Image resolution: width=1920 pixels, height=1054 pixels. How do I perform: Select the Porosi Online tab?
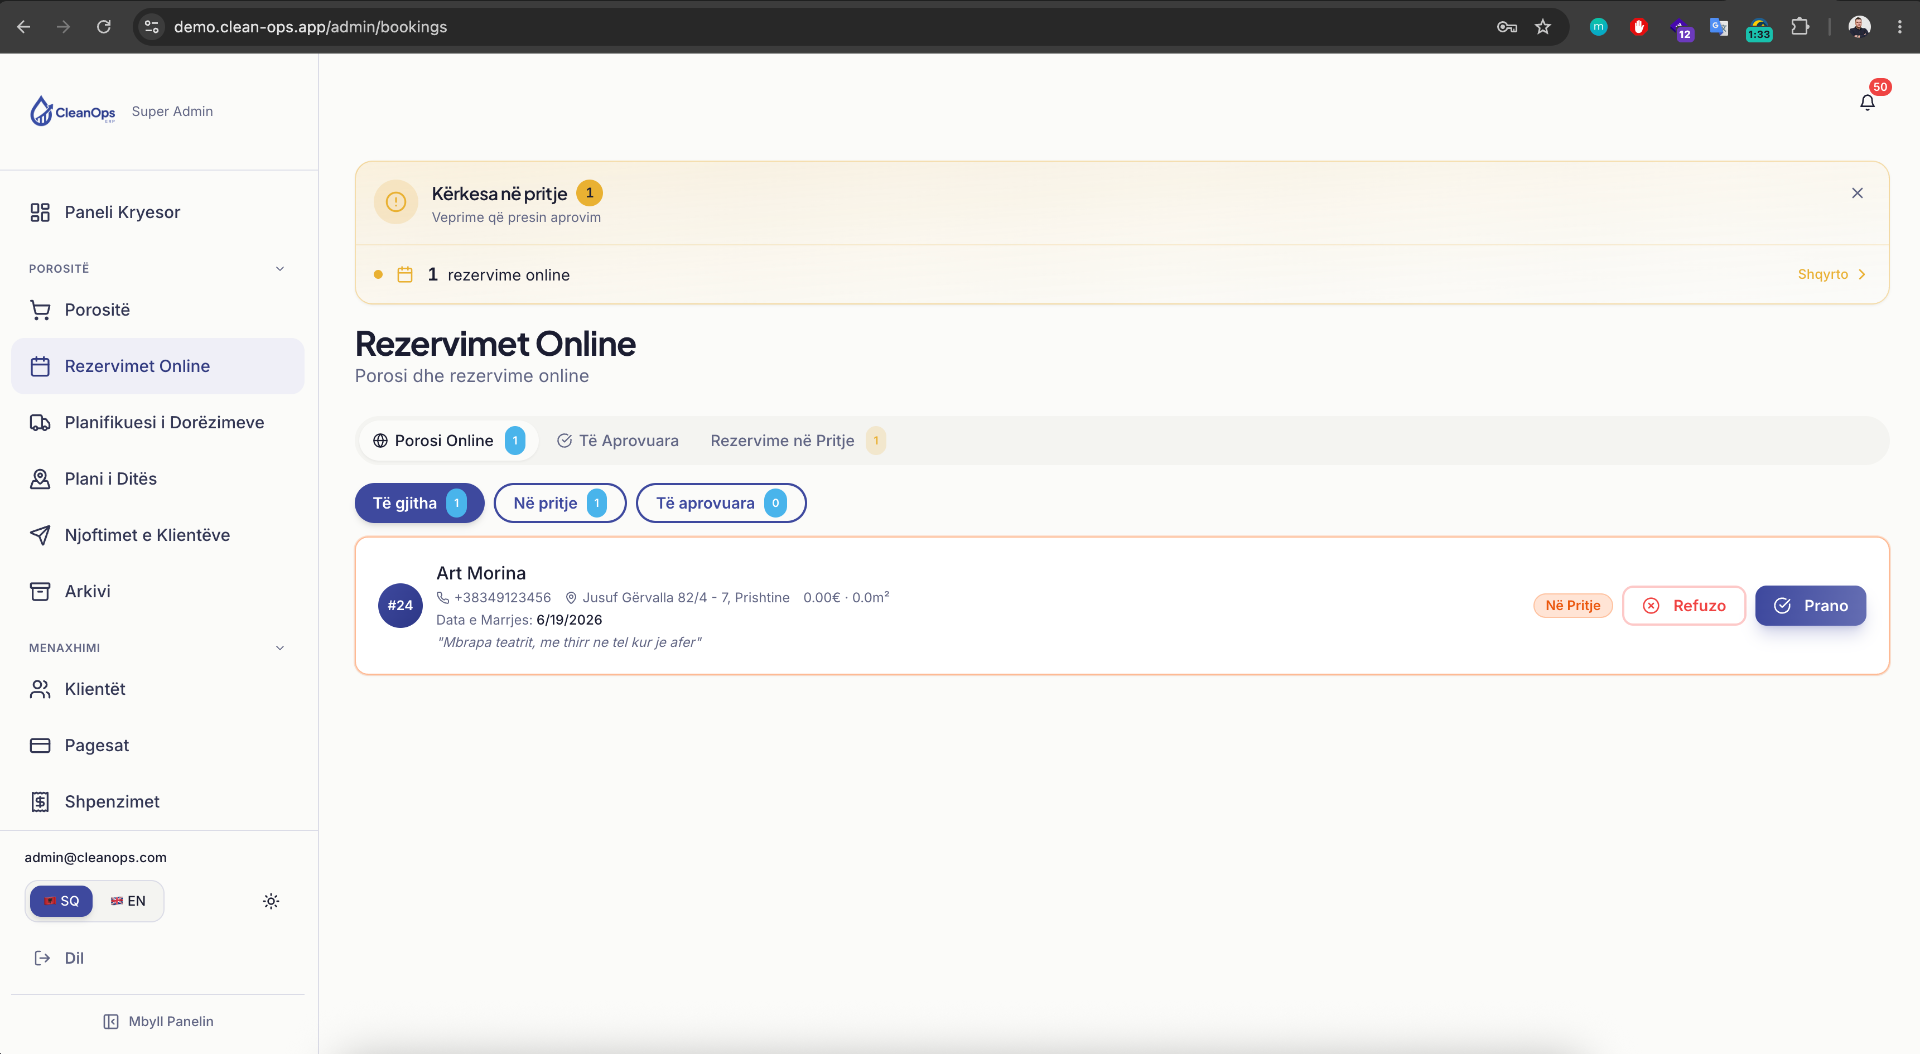coord(448,441)
